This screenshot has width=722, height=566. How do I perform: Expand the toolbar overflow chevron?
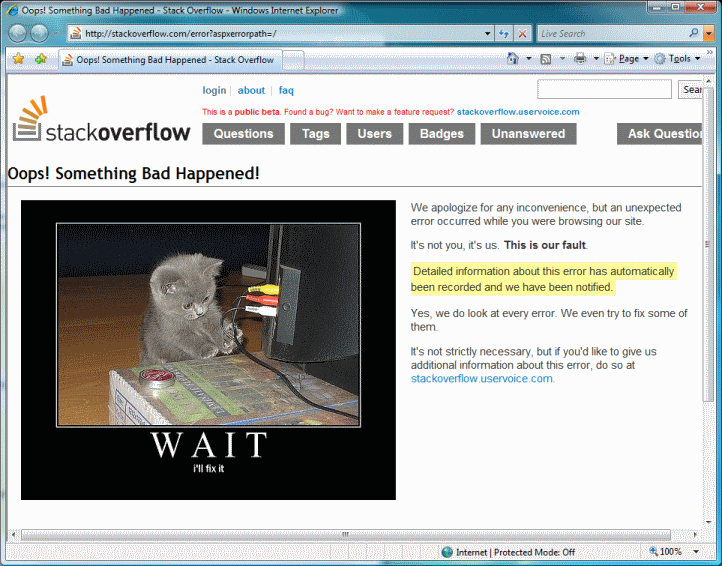pyautogui.click(x=710, y=52)
